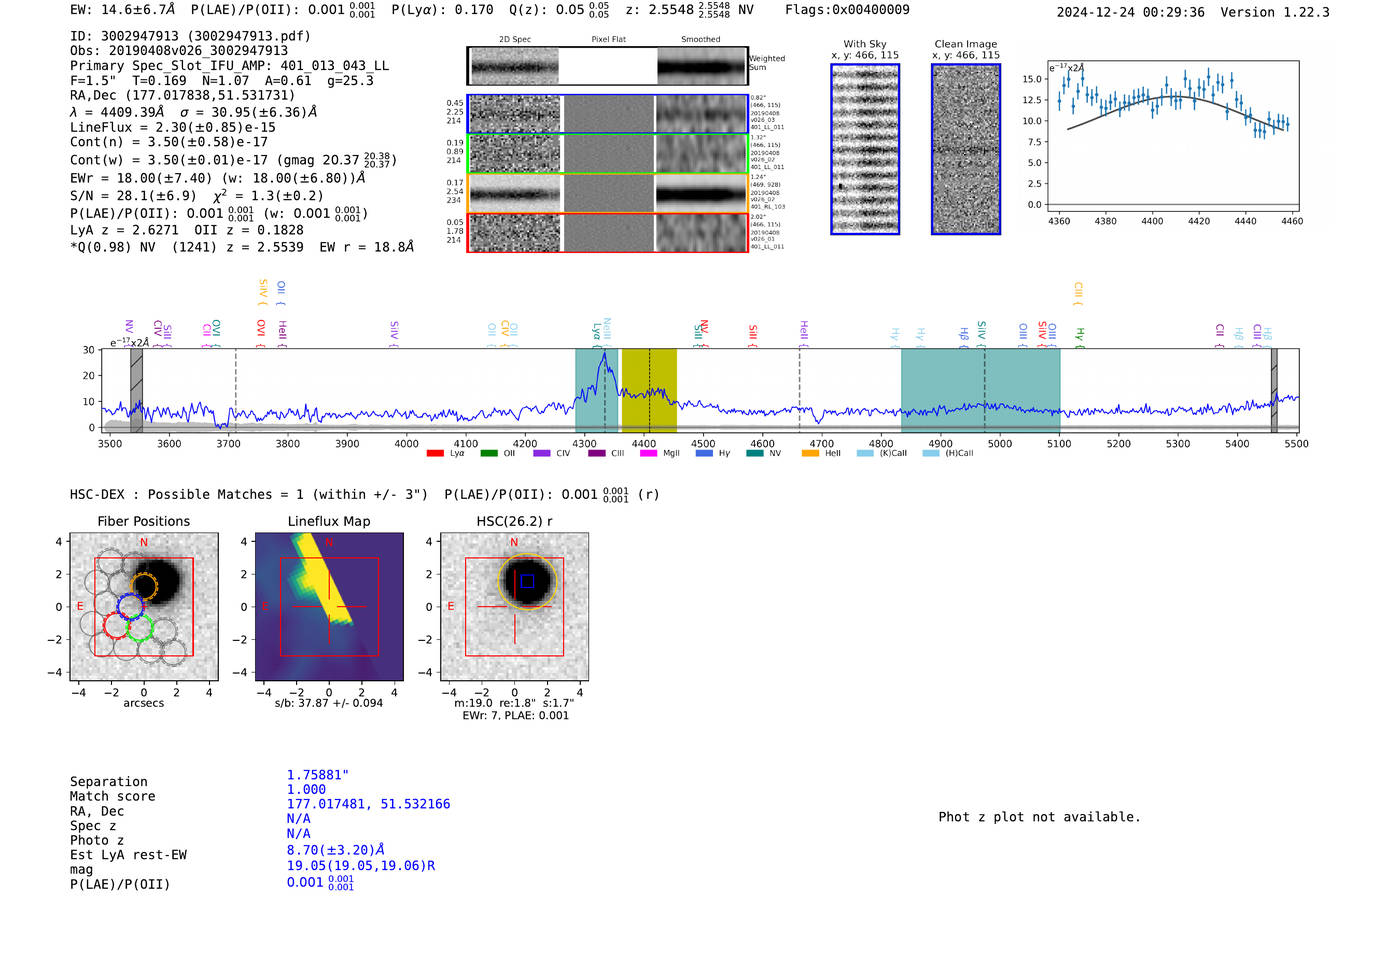1400x953 pixels.
Task: Select the Weighted Sum 2D spectrum strip
Action: [x=608, y=66]
